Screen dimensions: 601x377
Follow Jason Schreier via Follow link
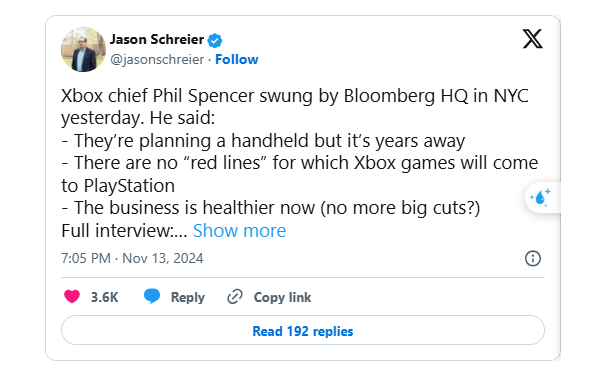(x=236, y=59)
